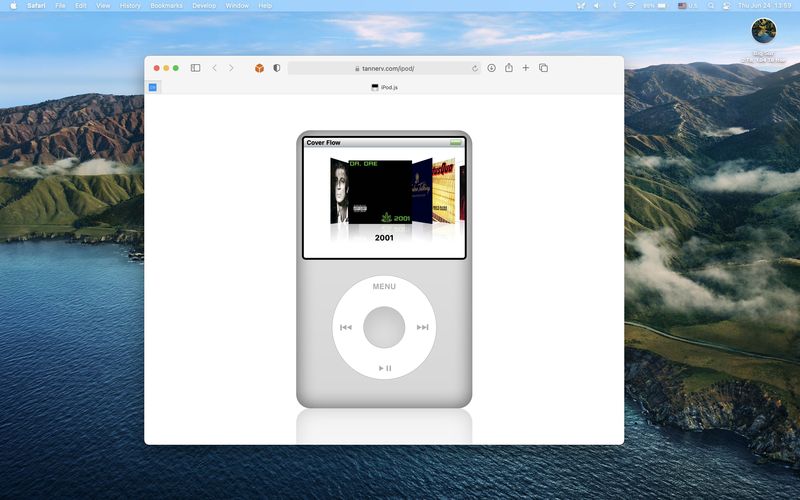
Task: Skip to next track on iPod wheel
Action: point(422,328)
